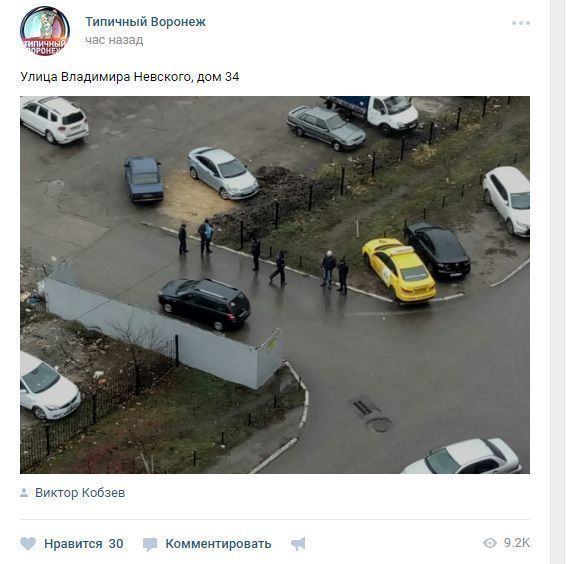Click the eye views icon
The height and width of the screenshot is (564, 566).
tap(490, 543)
